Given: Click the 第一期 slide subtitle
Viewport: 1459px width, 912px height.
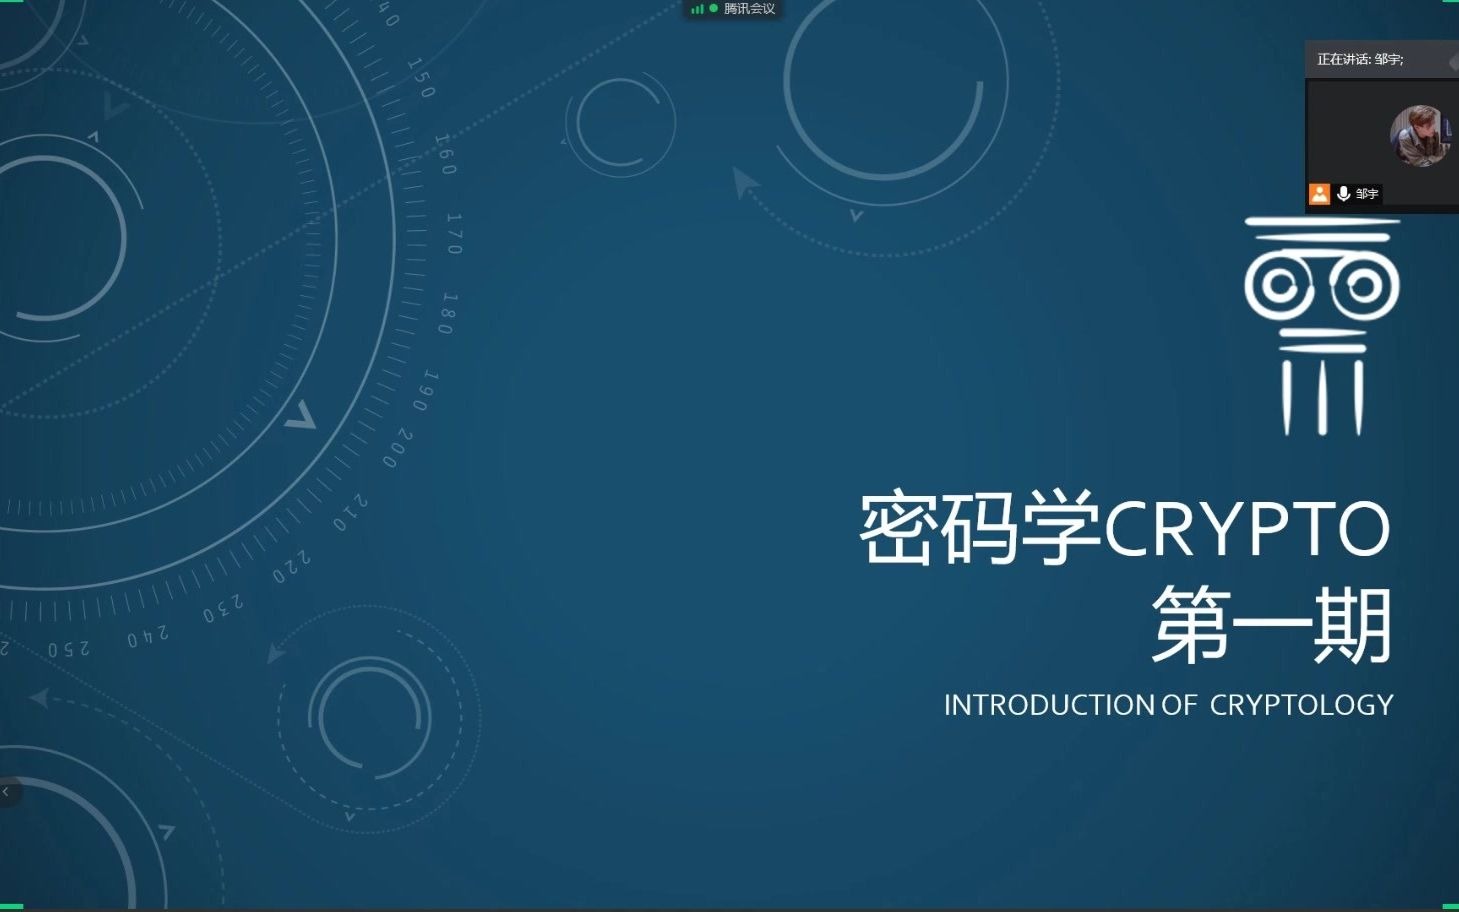Looking at the screenshot, I should pos(1271,626).
